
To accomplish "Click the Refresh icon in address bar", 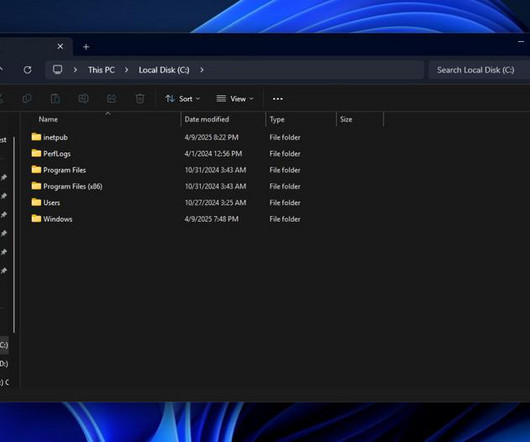I will (x=27, y=70).
